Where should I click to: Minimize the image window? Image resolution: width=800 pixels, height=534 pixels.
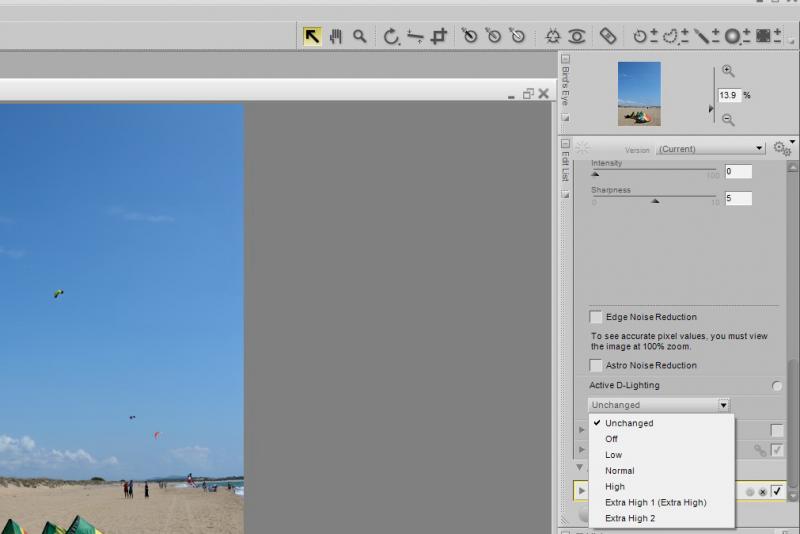511,95
